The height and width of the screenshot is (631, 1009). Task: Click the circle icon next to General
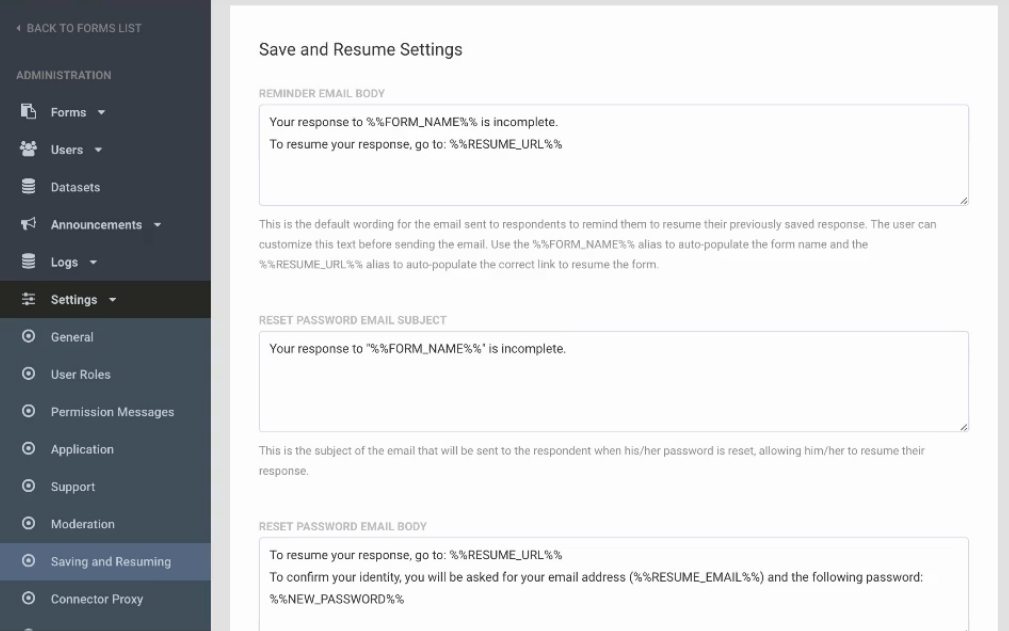28,336
